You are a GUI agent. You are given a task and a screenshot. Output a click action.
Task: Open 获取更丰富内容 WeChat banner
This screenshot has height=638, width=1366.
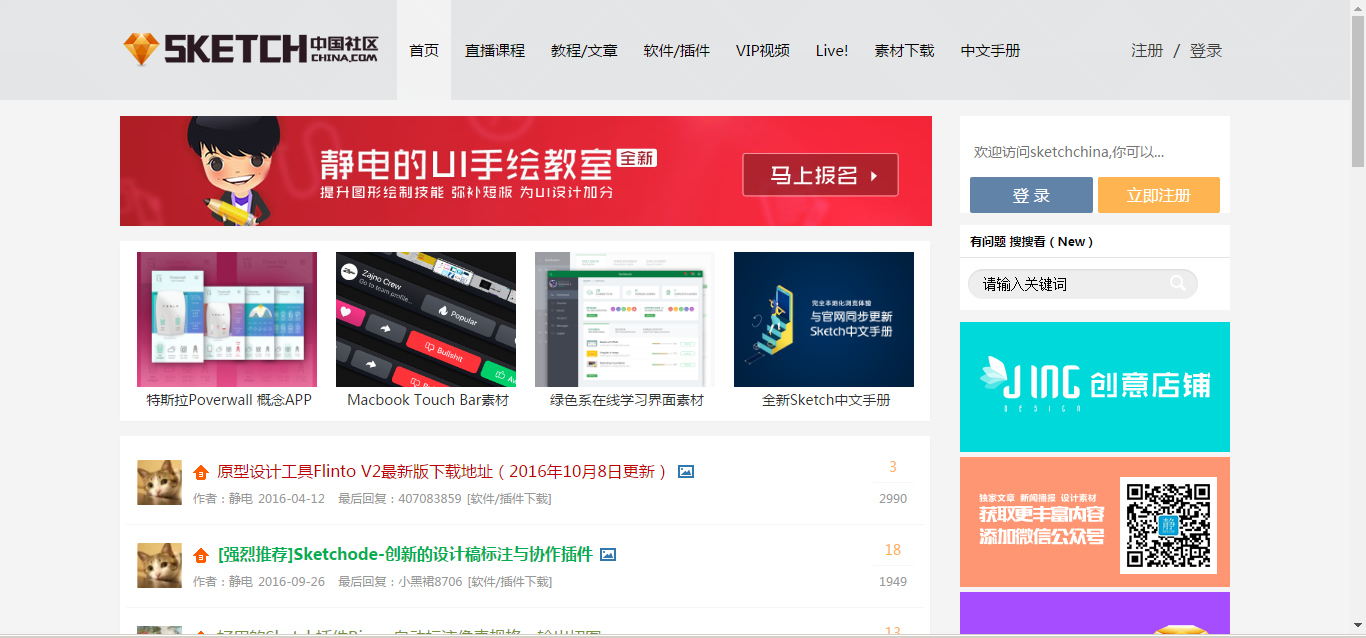(x=1095, y=522)
